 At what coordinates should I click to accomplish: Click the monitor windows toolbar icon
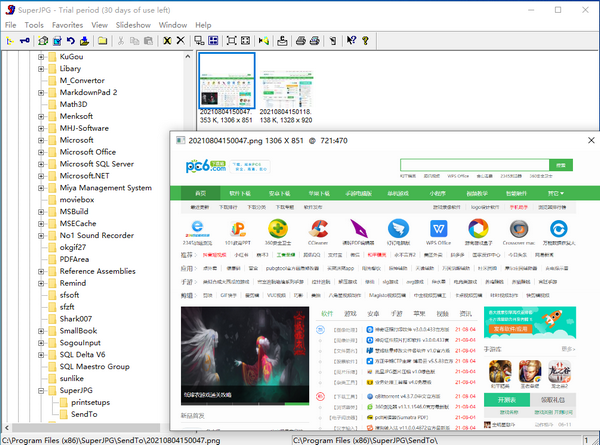point(199,41)
